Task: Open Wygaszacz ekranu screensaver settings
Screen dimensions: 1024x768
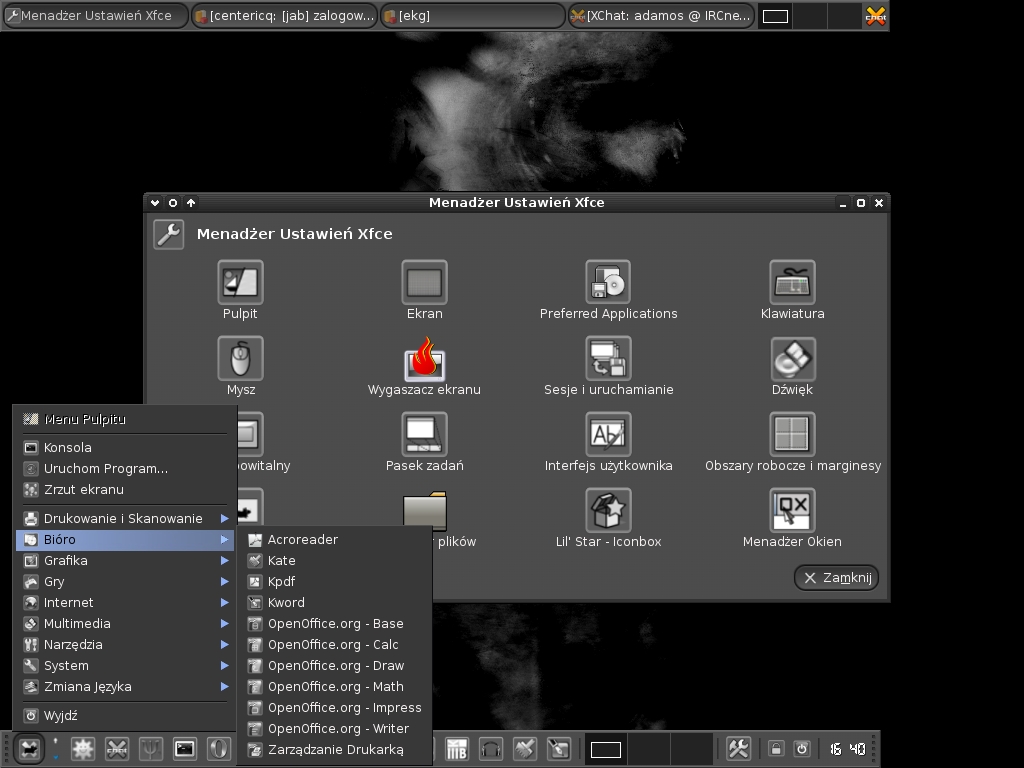Action: (x=424, y=359)
